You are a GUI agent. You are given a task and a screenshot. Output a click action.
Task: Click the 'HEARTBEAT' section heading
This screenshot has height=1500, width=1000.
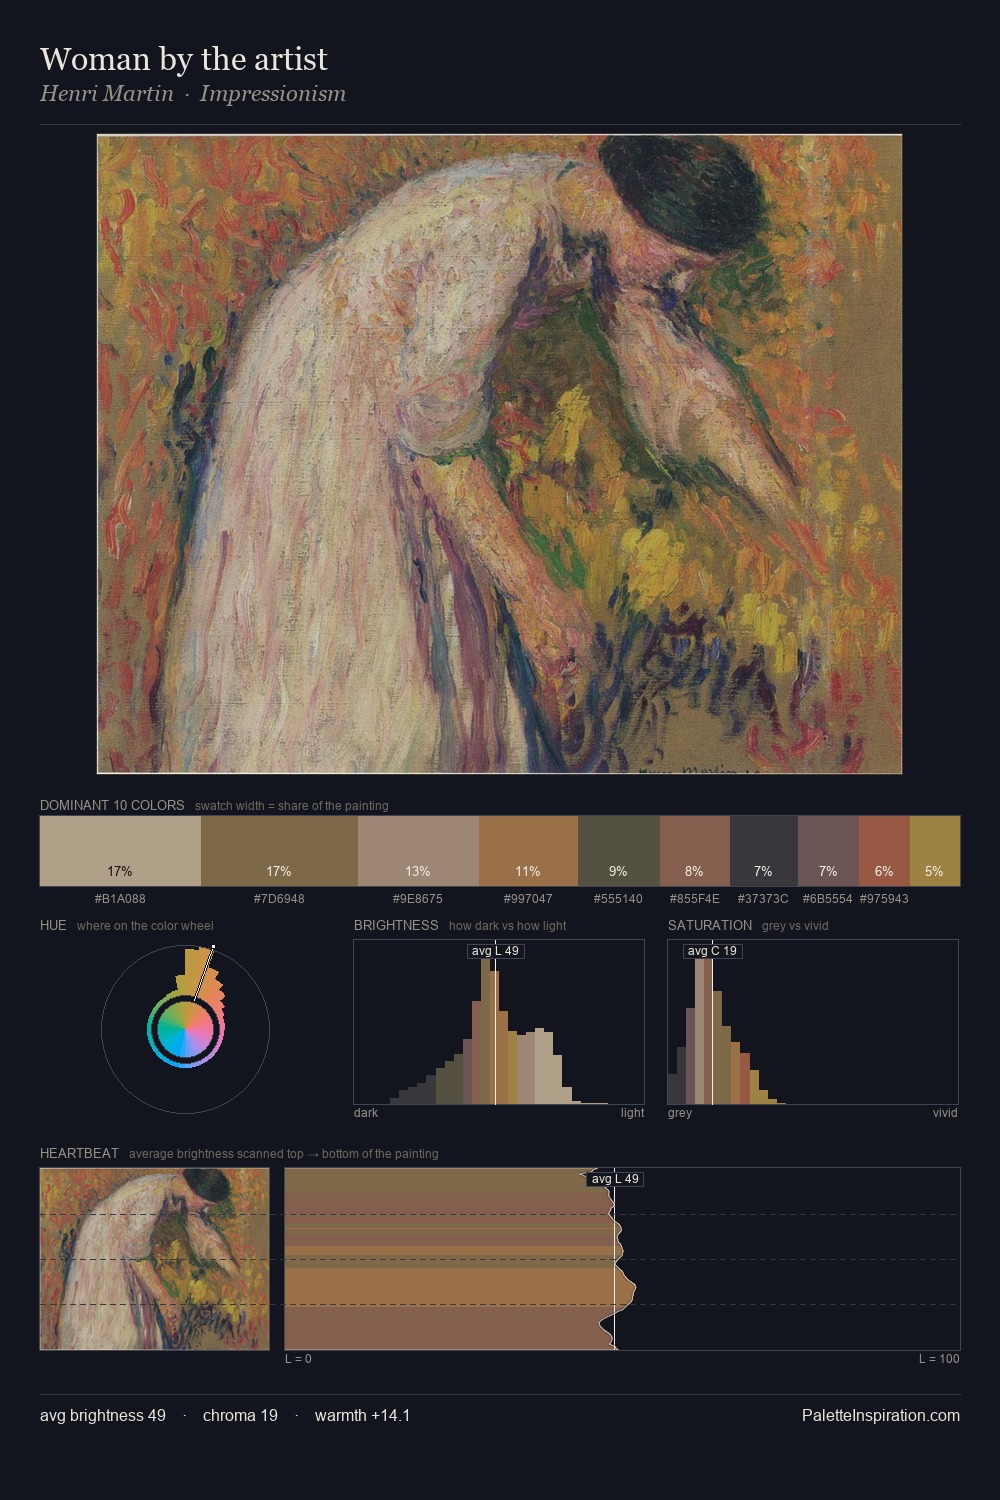[79, 1153]
